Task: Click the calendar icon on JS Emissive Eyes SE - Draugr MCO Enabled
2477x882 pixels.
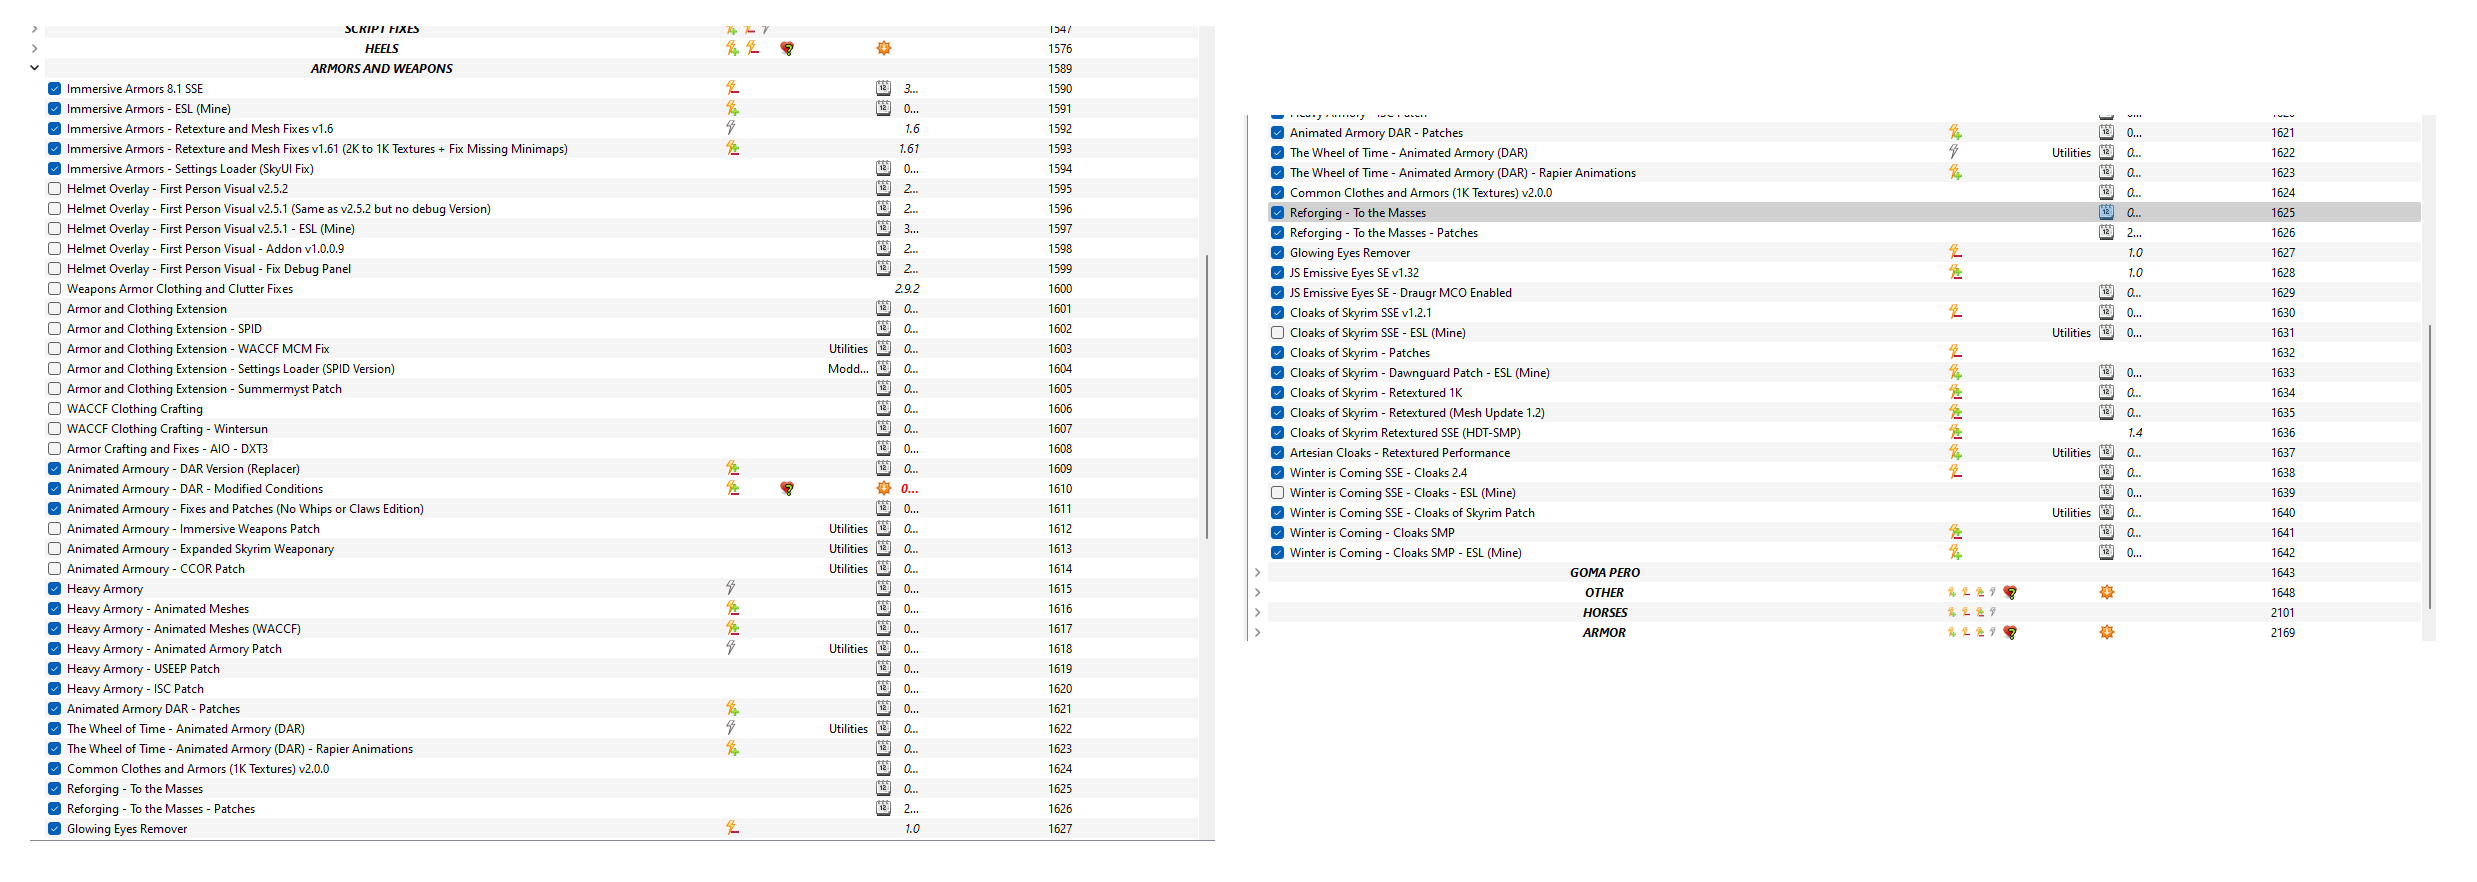Action: coord(2107,292)
